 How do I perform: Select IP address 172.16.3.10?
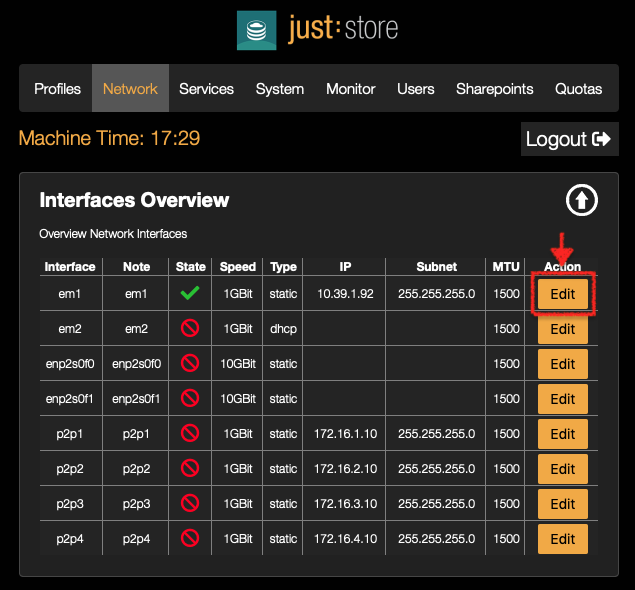[x=345, y=504]
